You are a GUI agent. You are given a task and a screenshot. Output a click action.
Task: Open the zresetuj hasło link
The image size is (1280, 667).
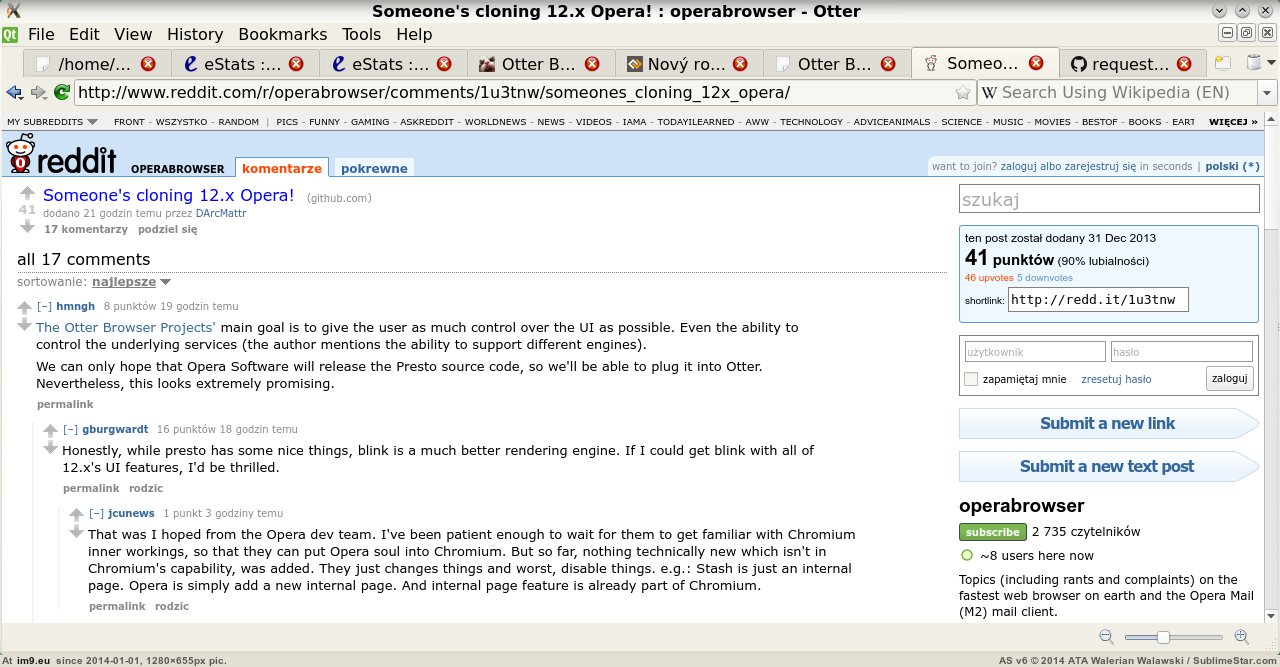pos(1116,379)
